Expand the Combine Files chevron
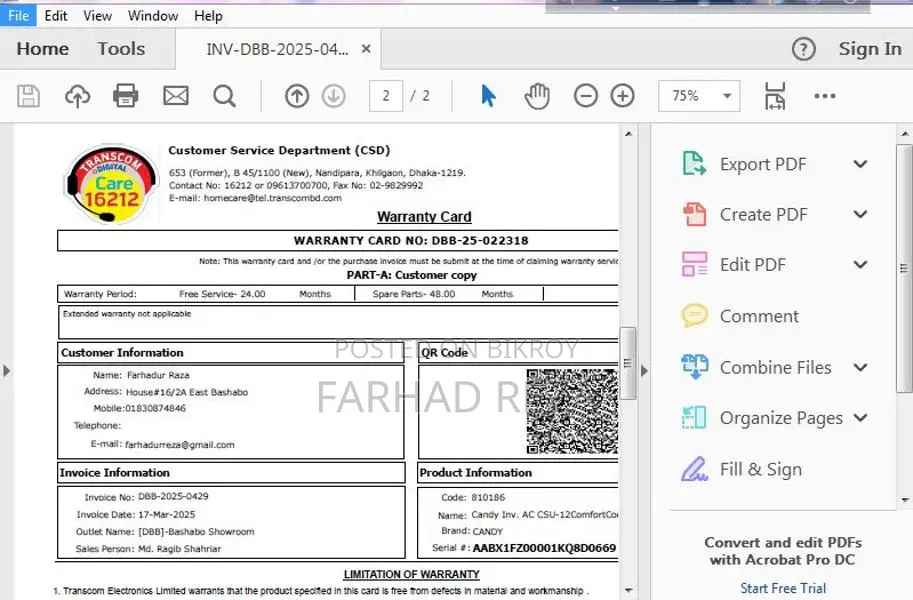Image resolution: width=913 pixels, height=600 pixels. (x=860, y=367)
